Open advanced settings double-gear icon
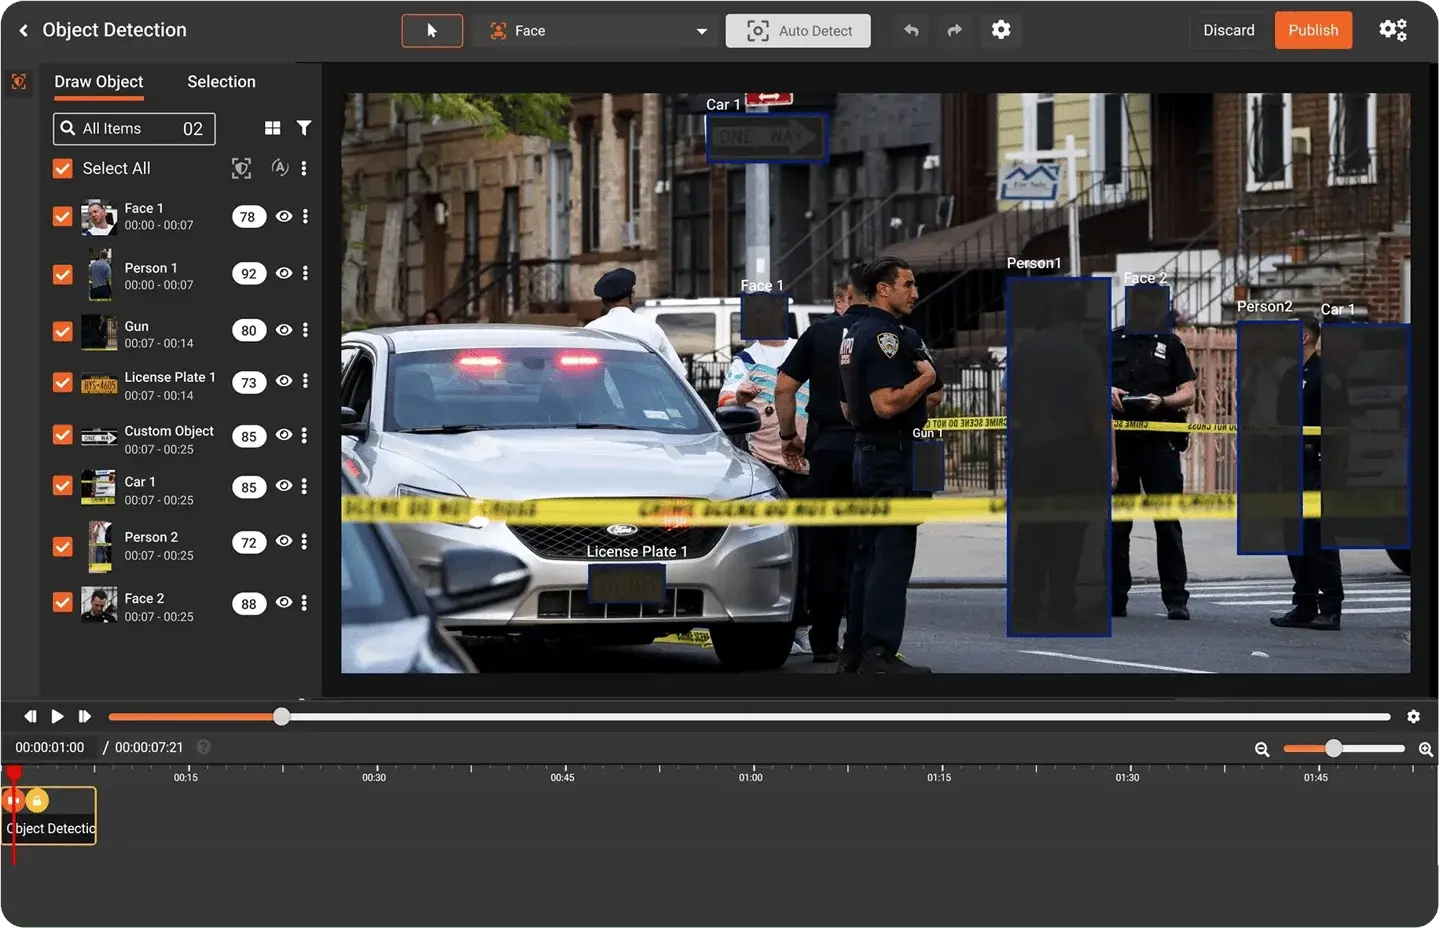Screen dimensions: 1440x929 (x=1393, y=30)
